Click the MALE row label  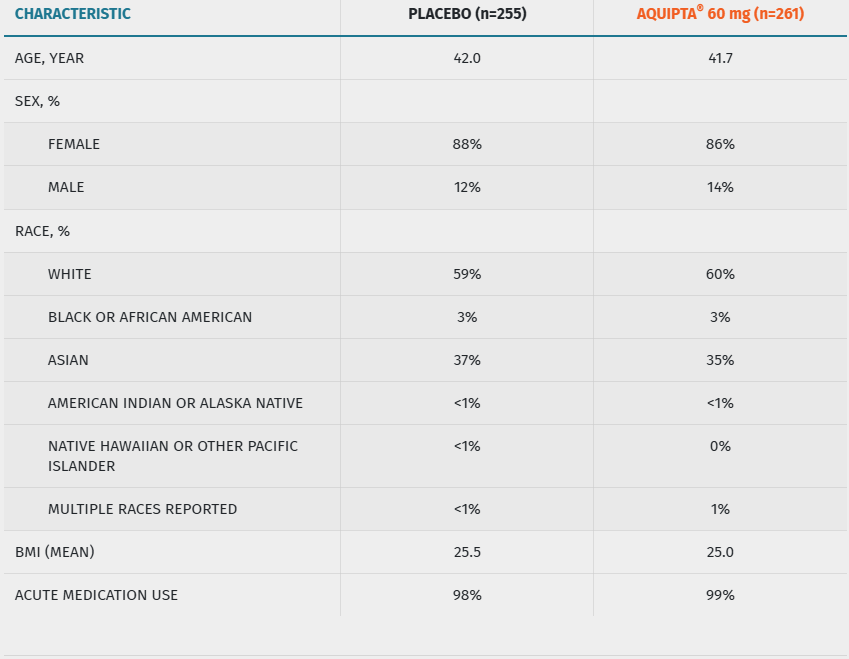point(66,187)
